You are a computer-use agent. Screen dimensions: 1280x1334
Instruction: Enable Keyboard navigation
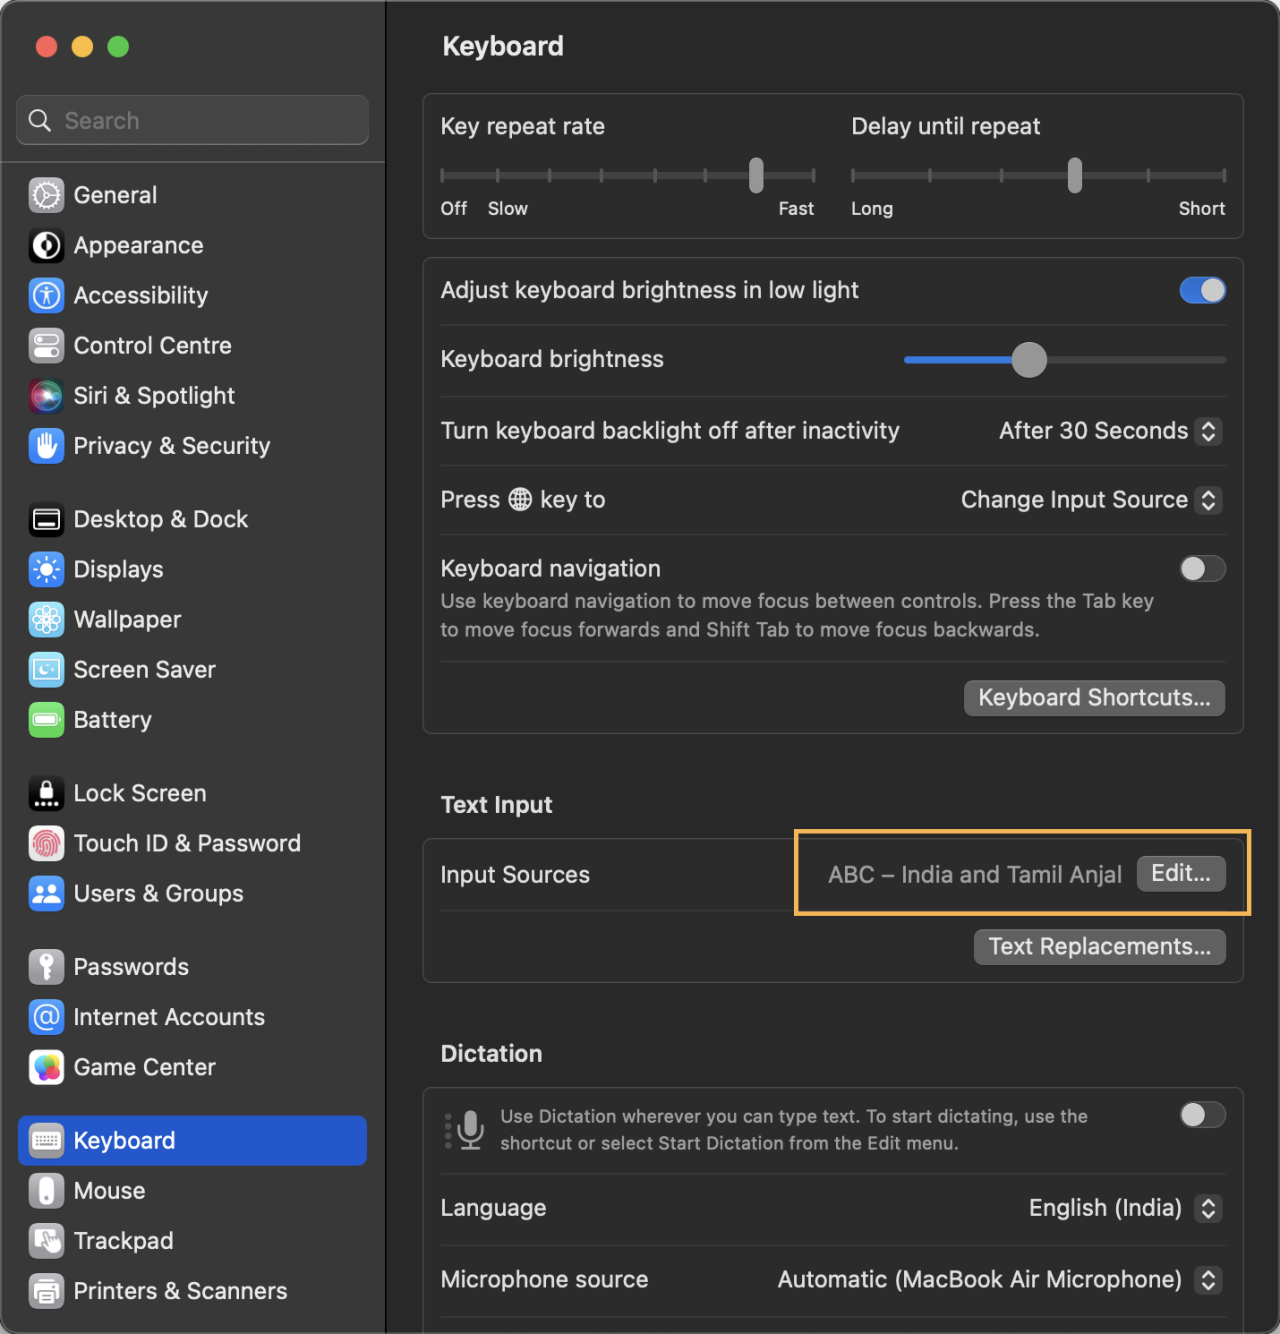pyautogui.click(x=1202, y=568)
